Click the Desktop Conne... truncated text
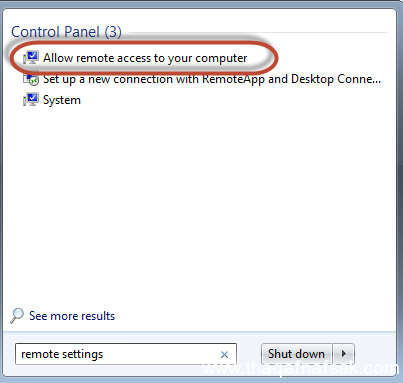The image size is (403, 383). pos(336,79)
